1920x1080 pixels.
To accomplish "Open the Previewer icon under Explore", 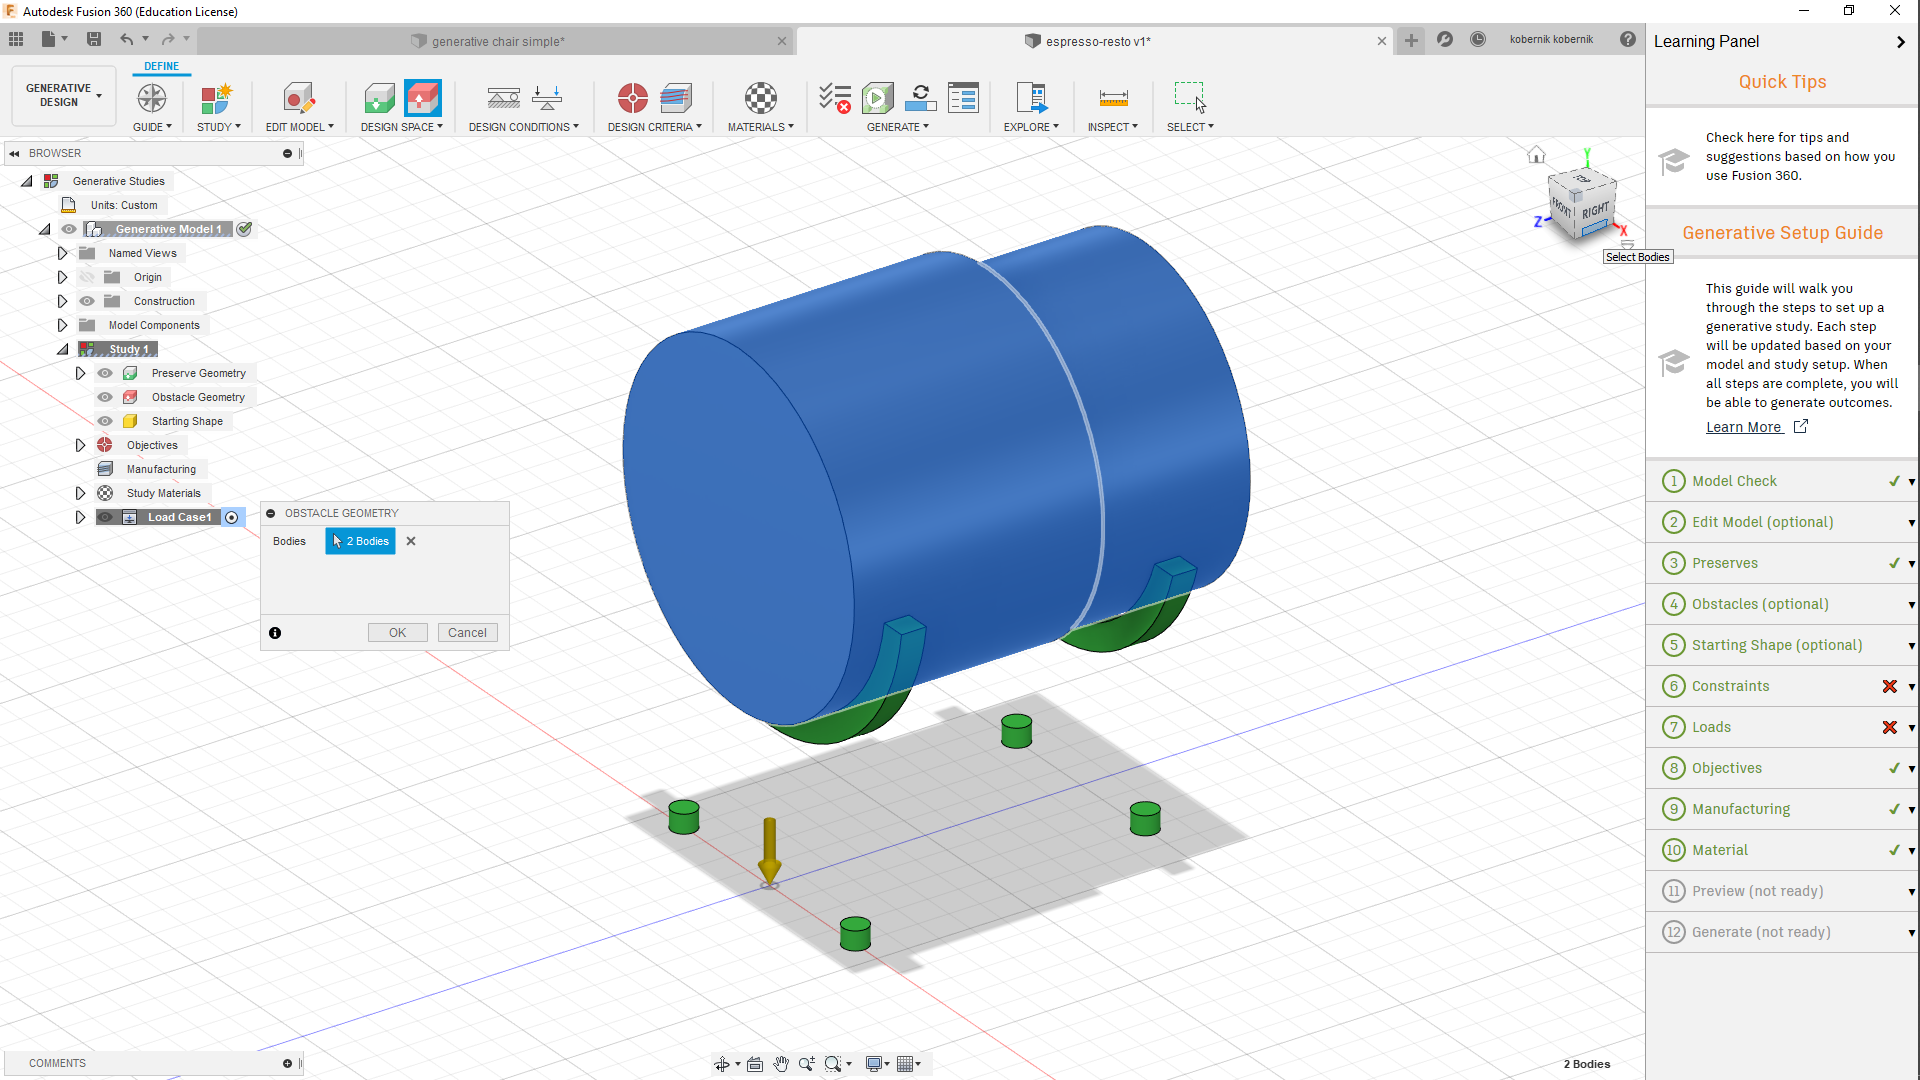I will tap(1031, 98).
